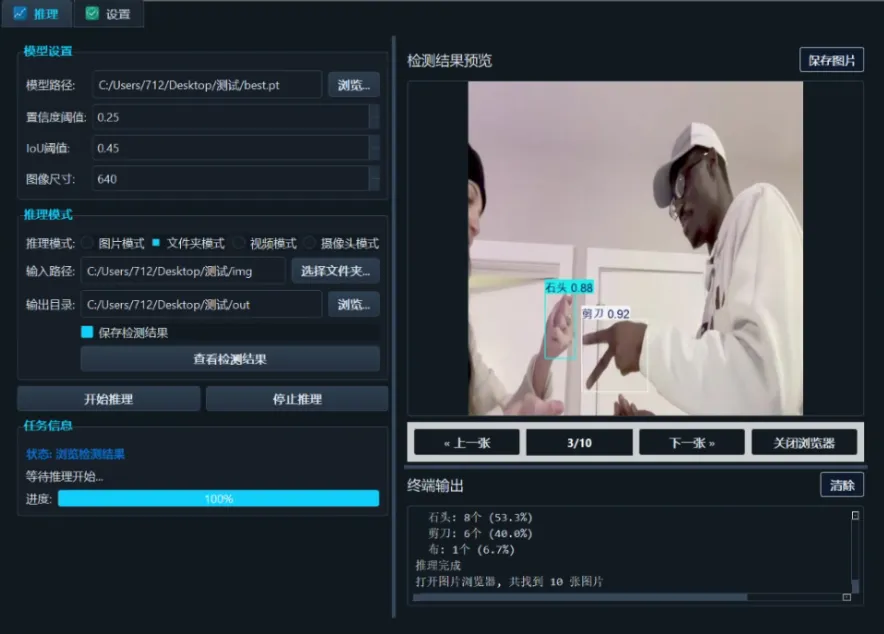Click 浏览 button next to output directory
The image size is (884, 634).
click(353, 304)
